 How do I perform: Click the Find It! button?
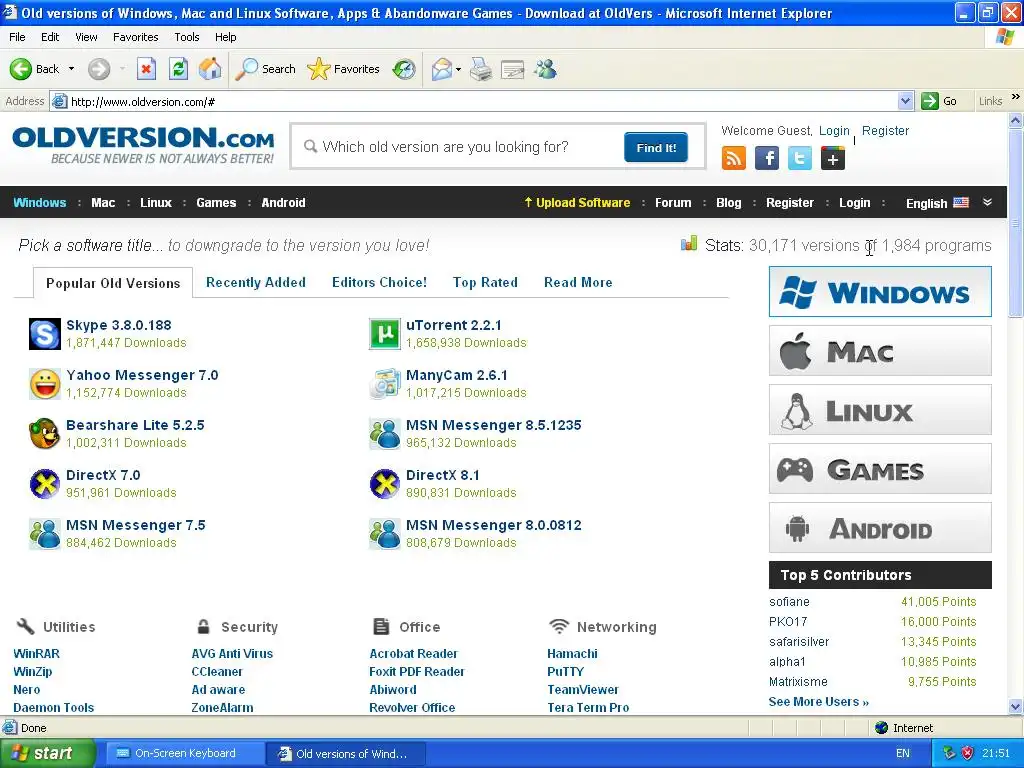tap(656, 148)
